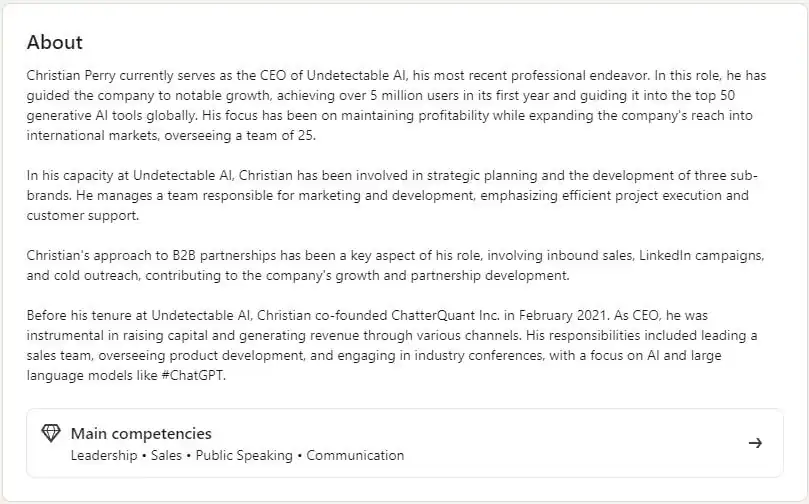
Task: Click the text 'February 2021'
Action: [561, 315]
